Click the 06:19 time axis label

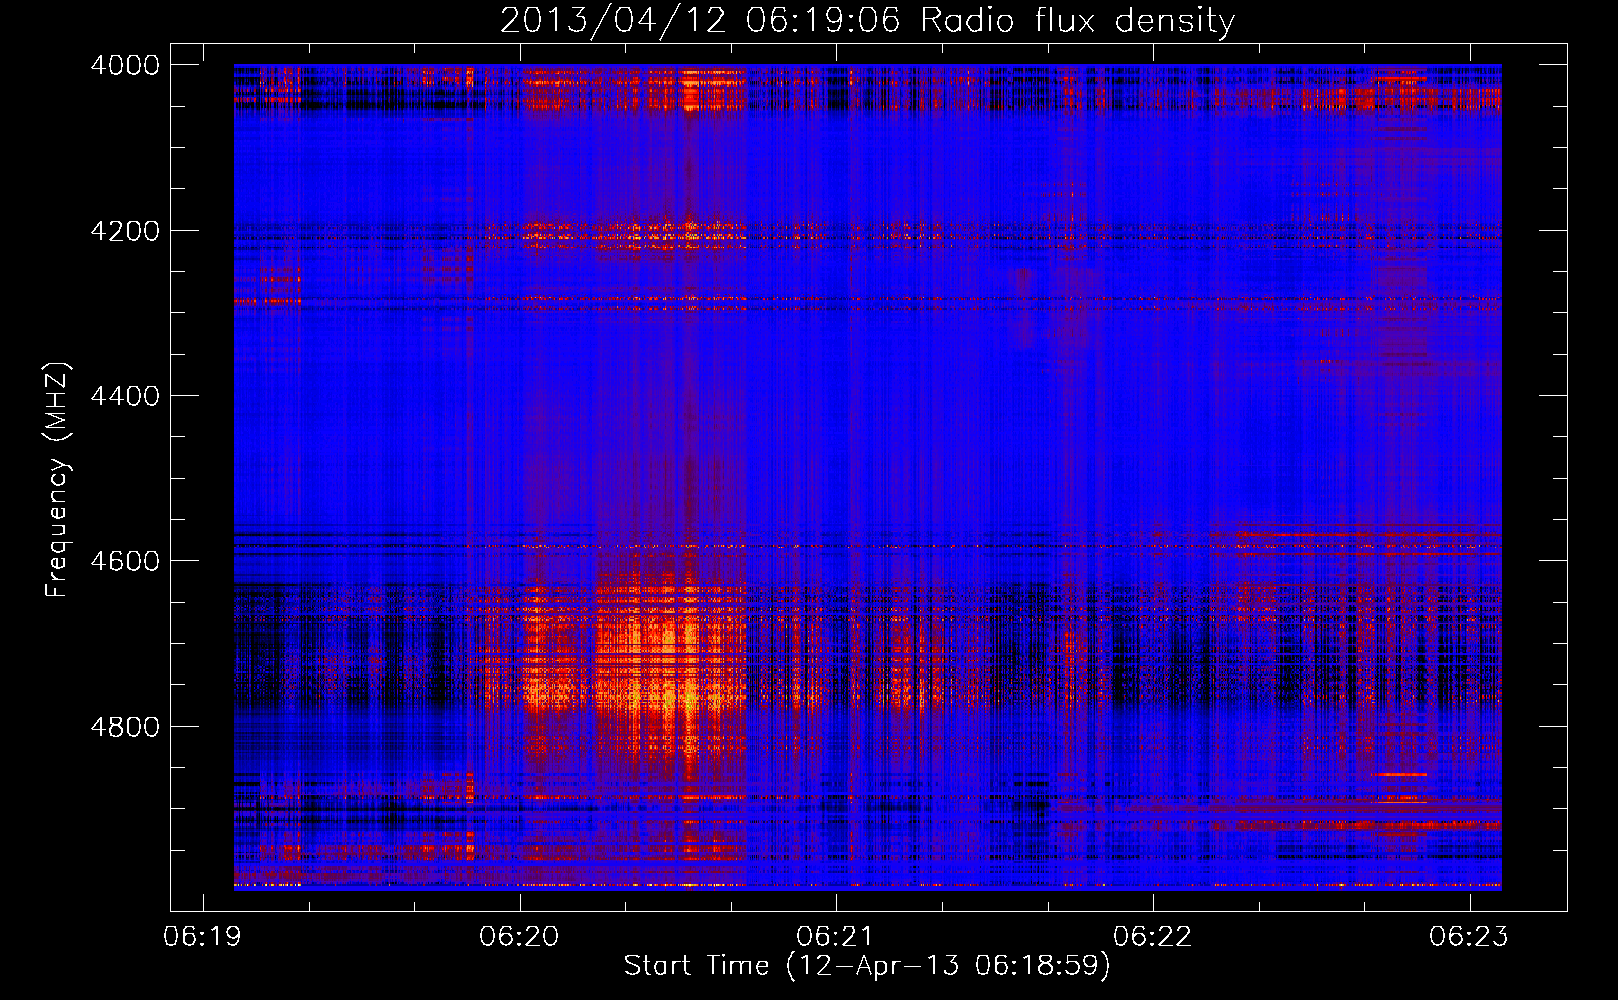203,936
